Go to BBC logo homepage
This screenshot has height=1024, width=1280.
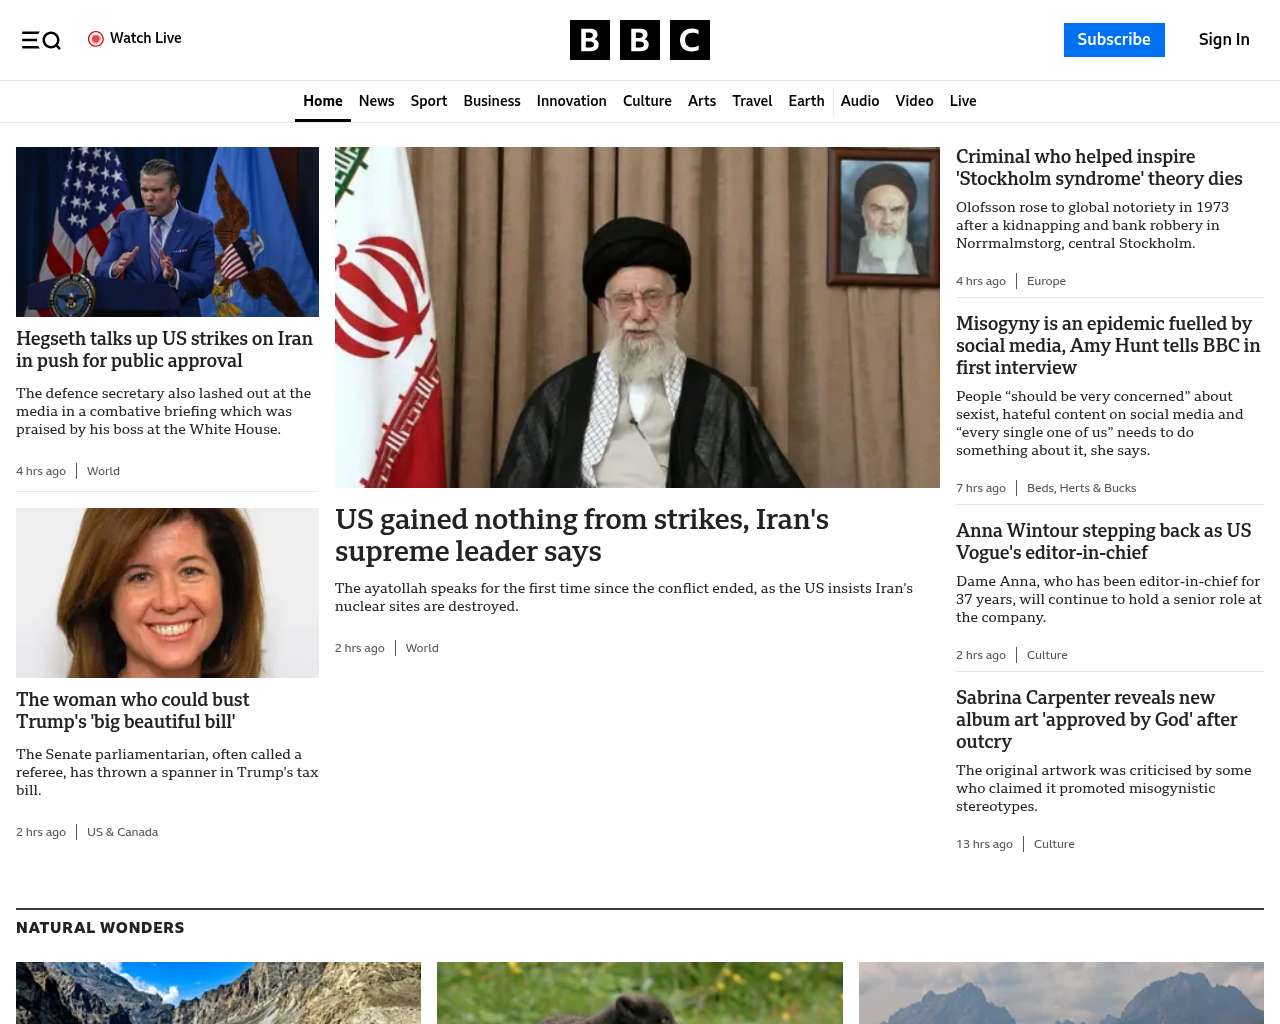point(640,40)
